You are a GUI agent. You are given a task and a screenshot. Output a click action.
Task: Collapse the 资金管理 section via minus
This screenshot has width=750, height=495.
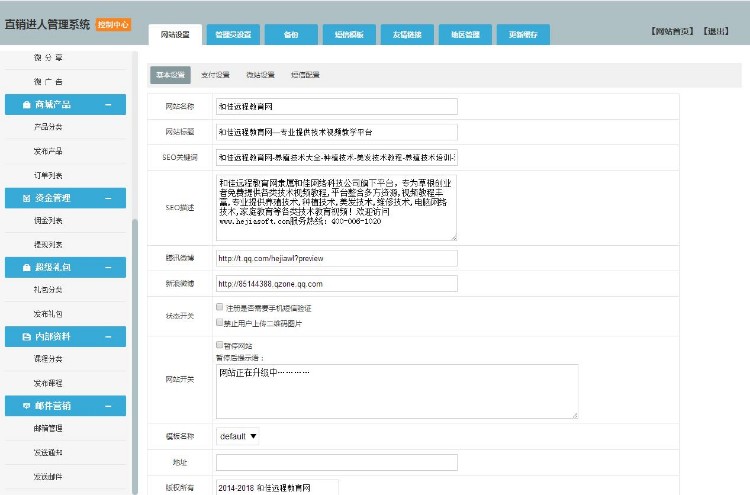(108, 198)
